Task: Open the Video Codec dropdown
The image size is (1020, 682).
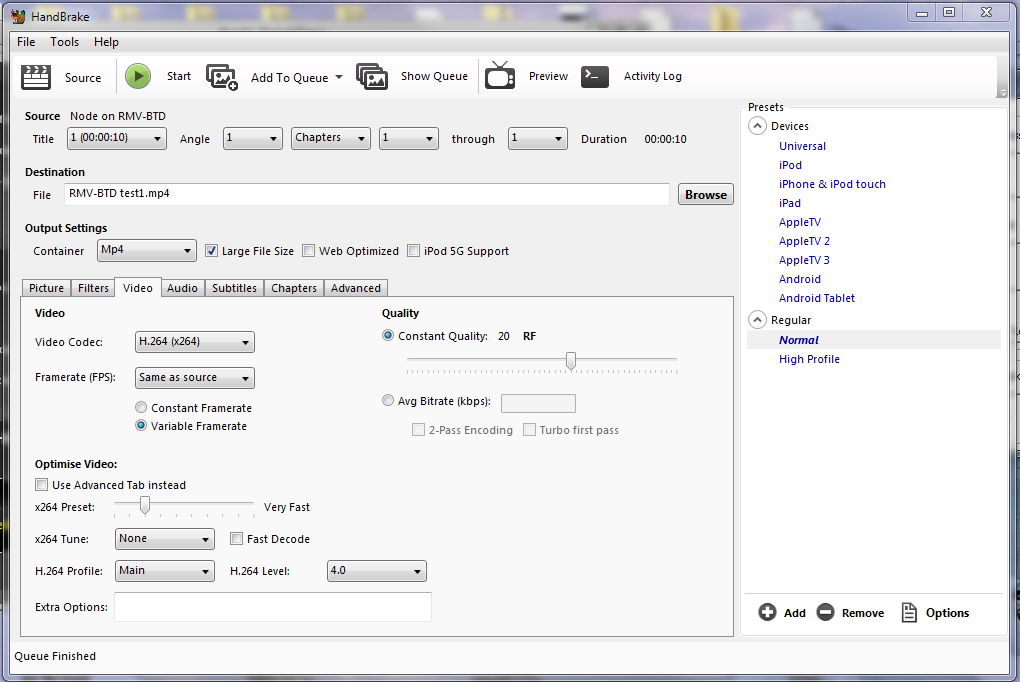Action: (195, 342)
